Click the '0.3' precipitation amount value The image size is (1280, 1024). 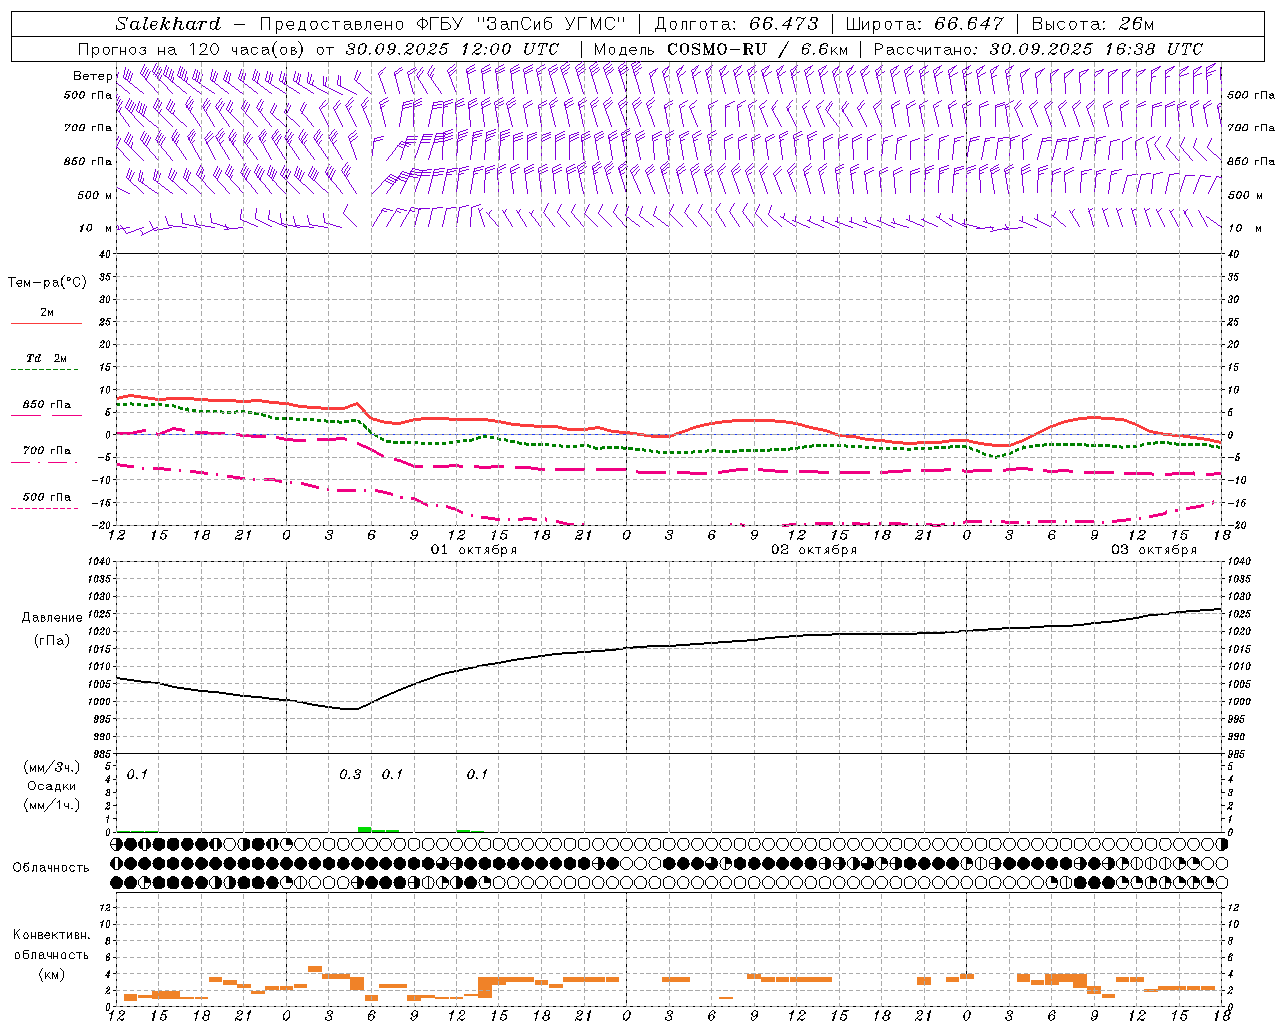pyautogui.click(x=350, y=775)
